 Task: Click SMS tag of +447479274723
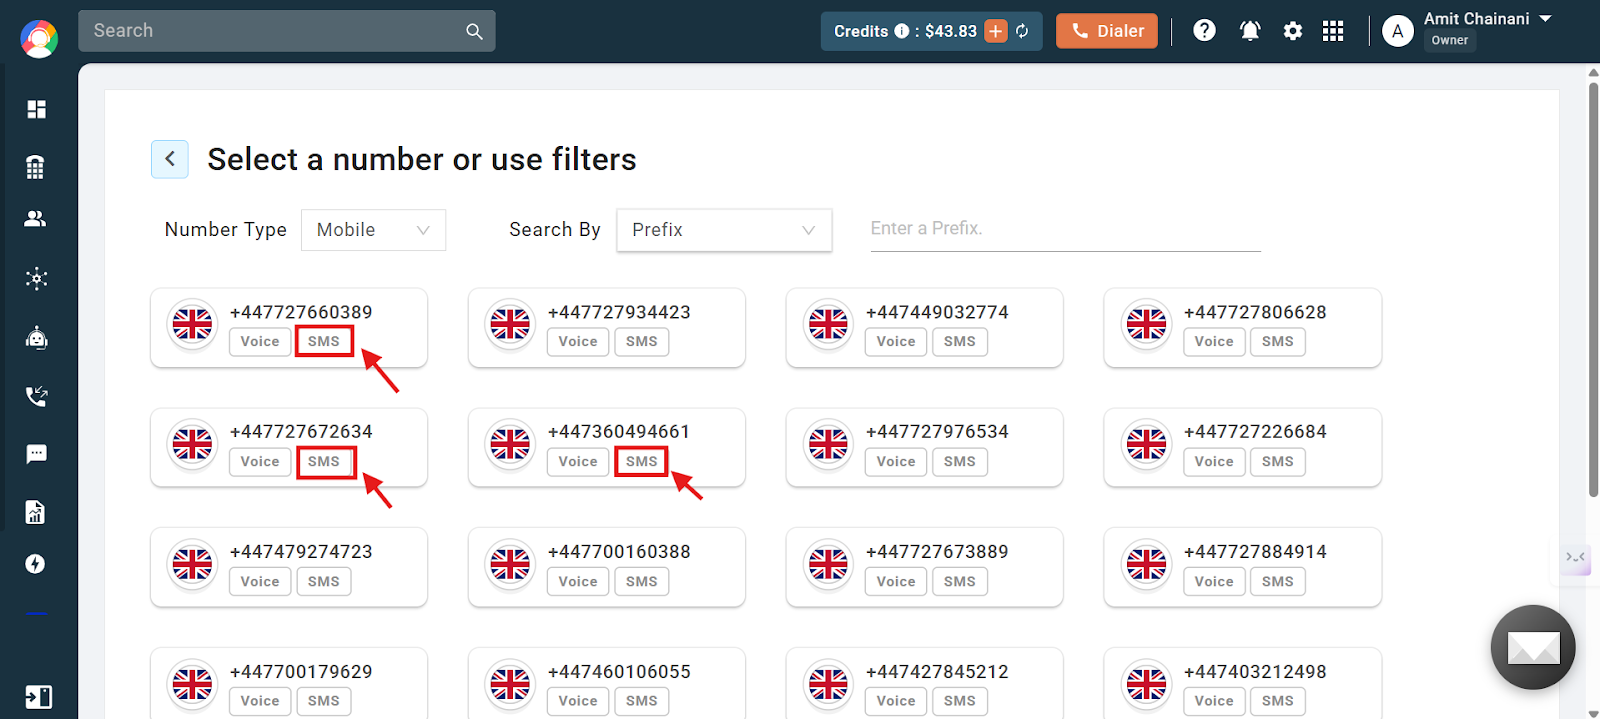tap(324, 581)
